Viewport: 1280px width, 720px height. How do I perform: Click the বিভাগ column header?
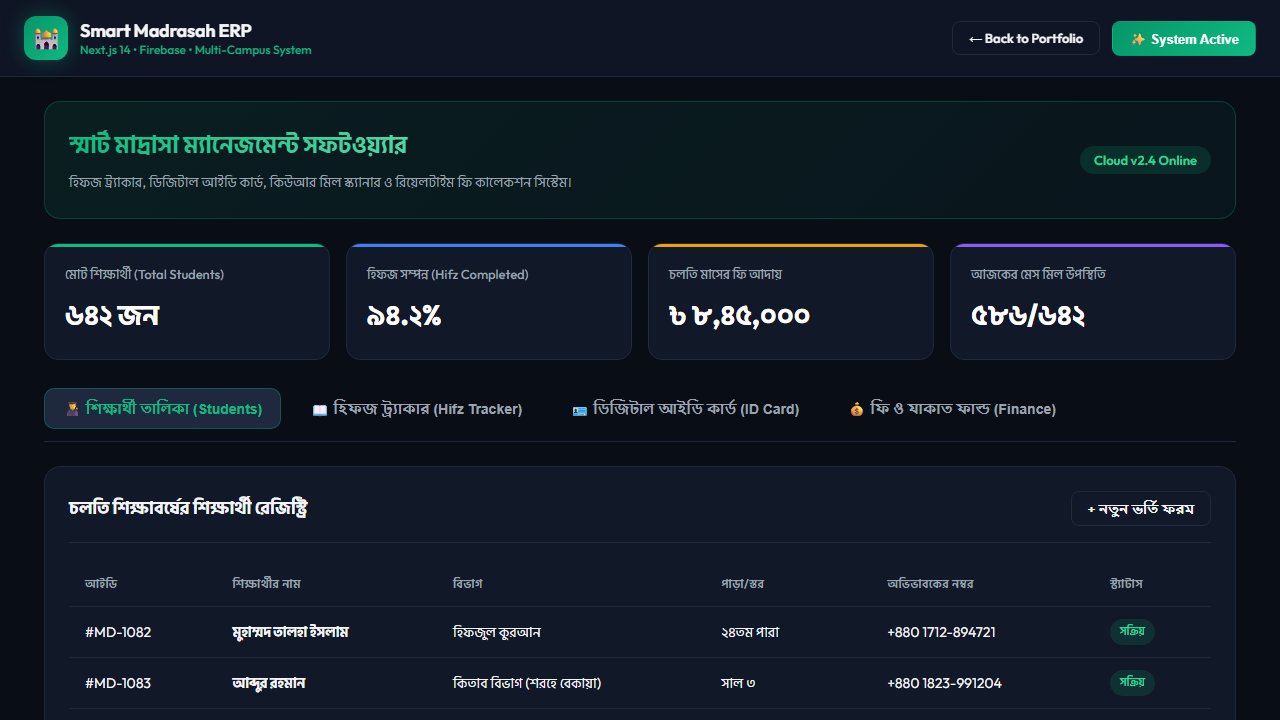click(x=468, y=583)
